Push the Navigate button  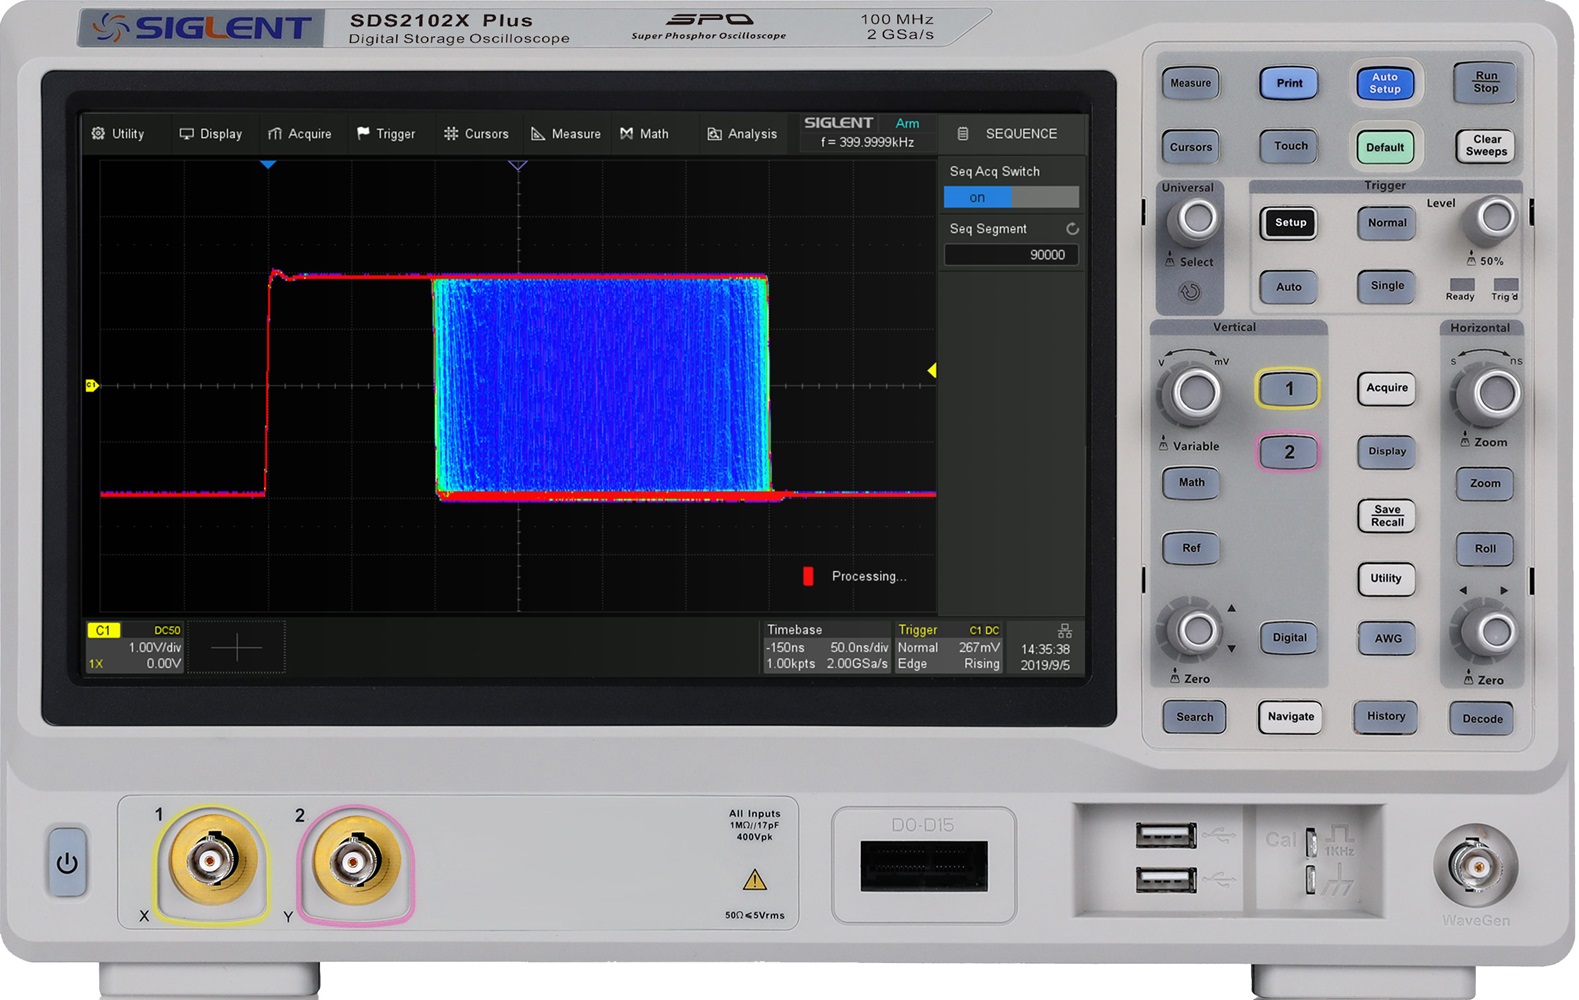coord(1291,717)
